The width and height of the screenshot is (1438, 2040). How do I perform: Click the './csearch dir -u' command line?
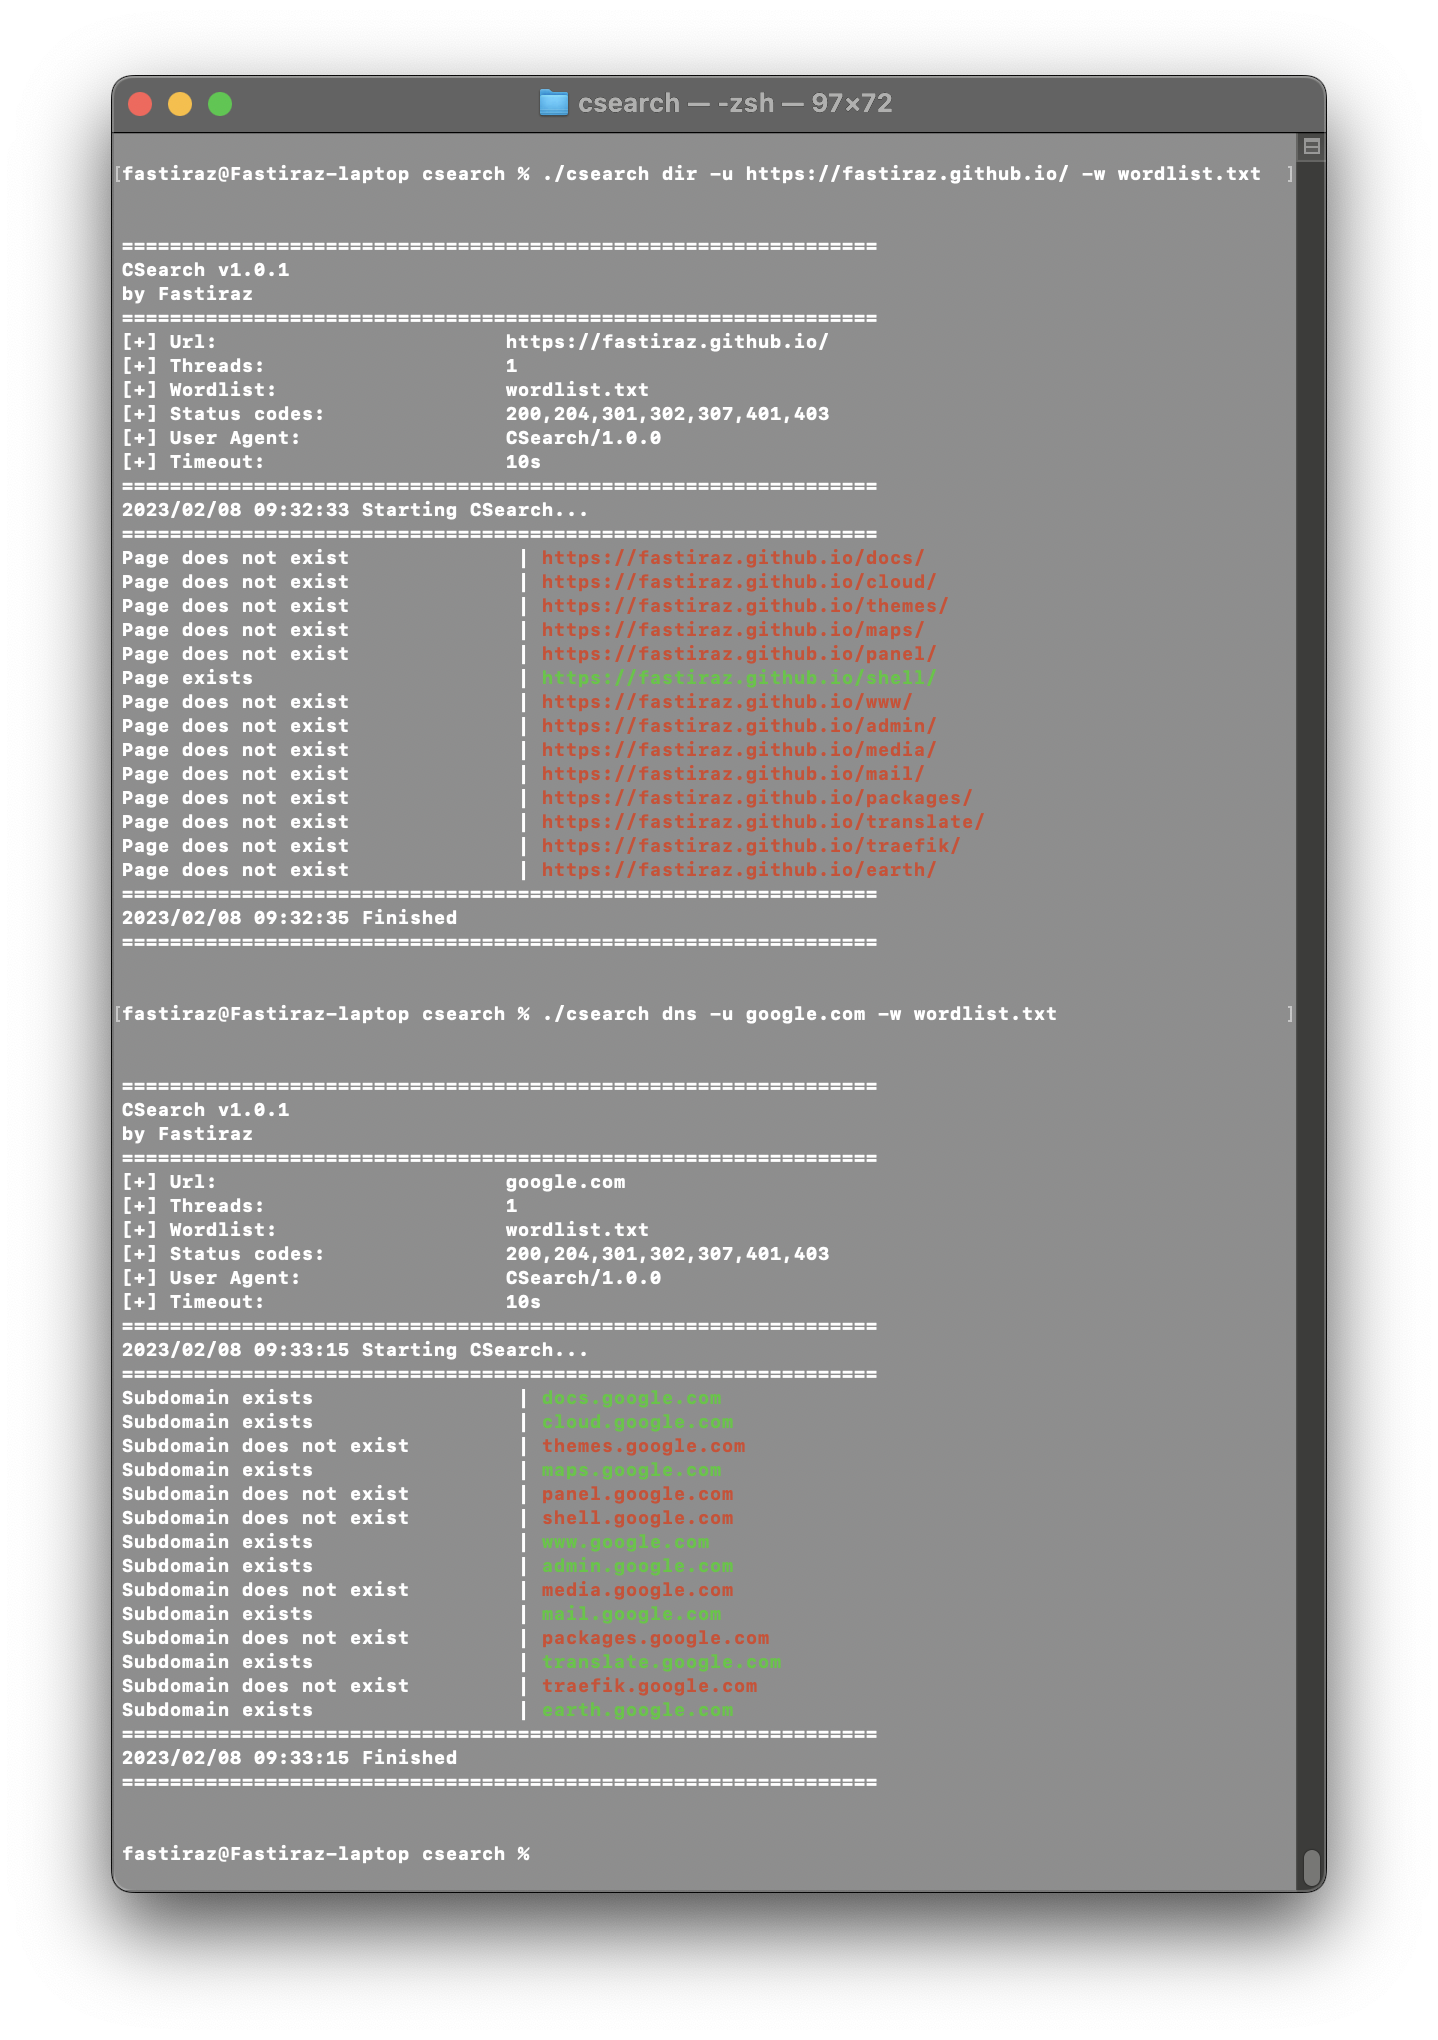click(691, 174)
